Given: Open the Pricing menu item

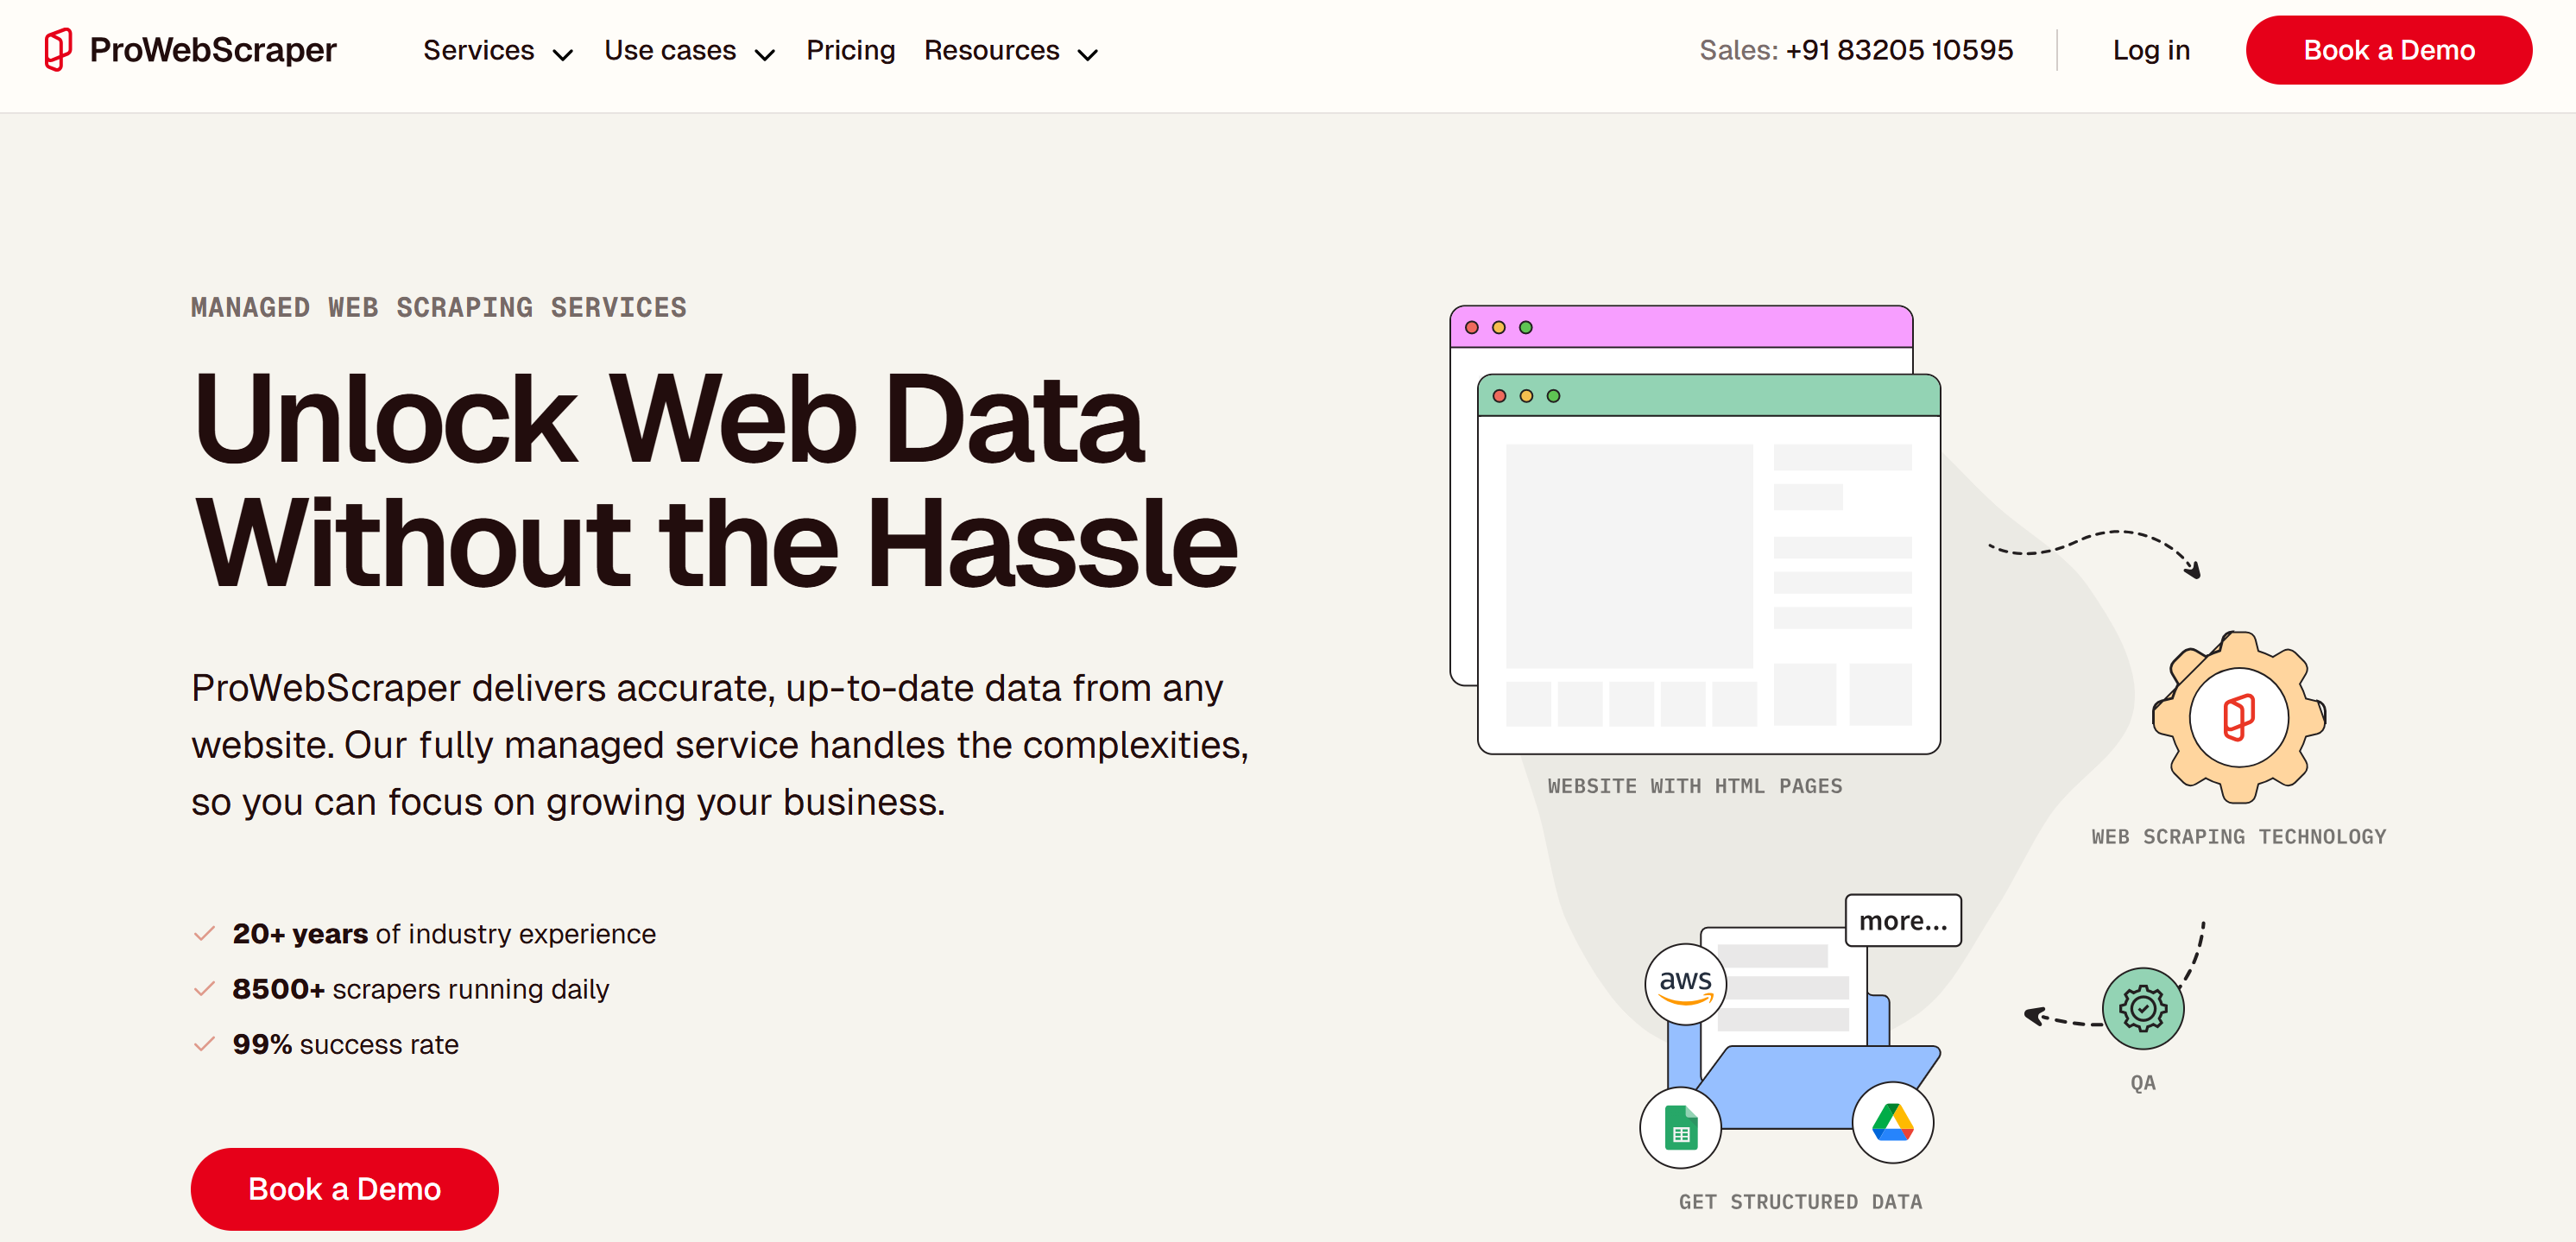Looking at the screenshot, I should click(850, 50).
